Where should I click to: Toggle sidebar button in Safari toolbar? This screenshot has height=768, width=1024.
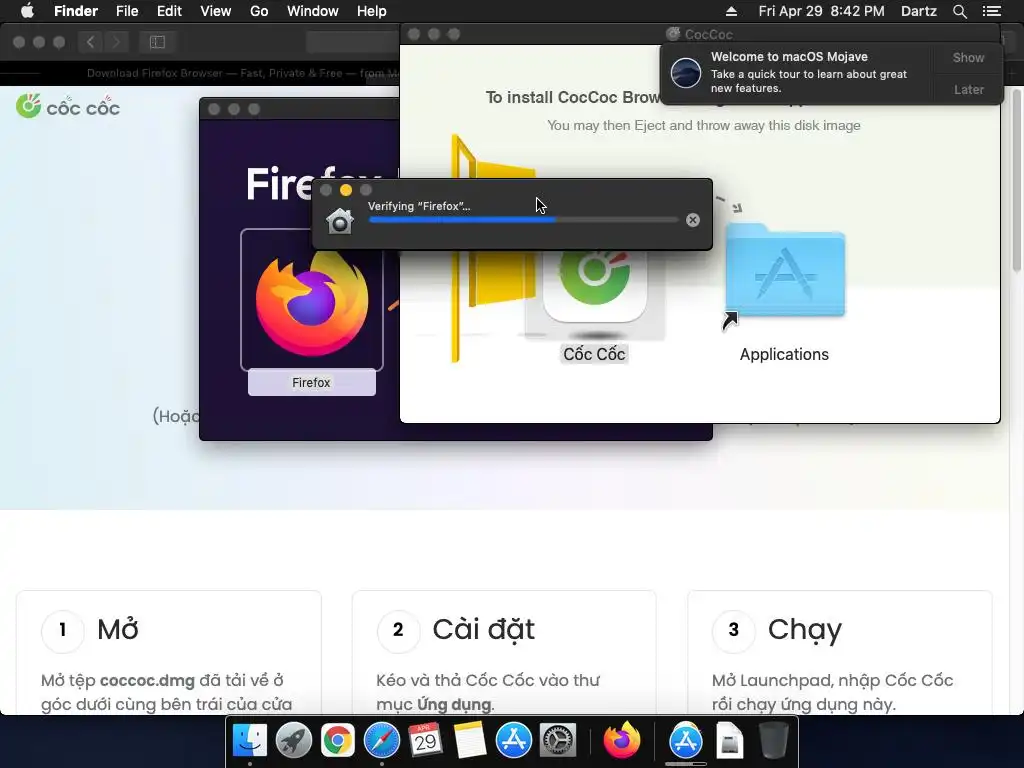point(157,42)
